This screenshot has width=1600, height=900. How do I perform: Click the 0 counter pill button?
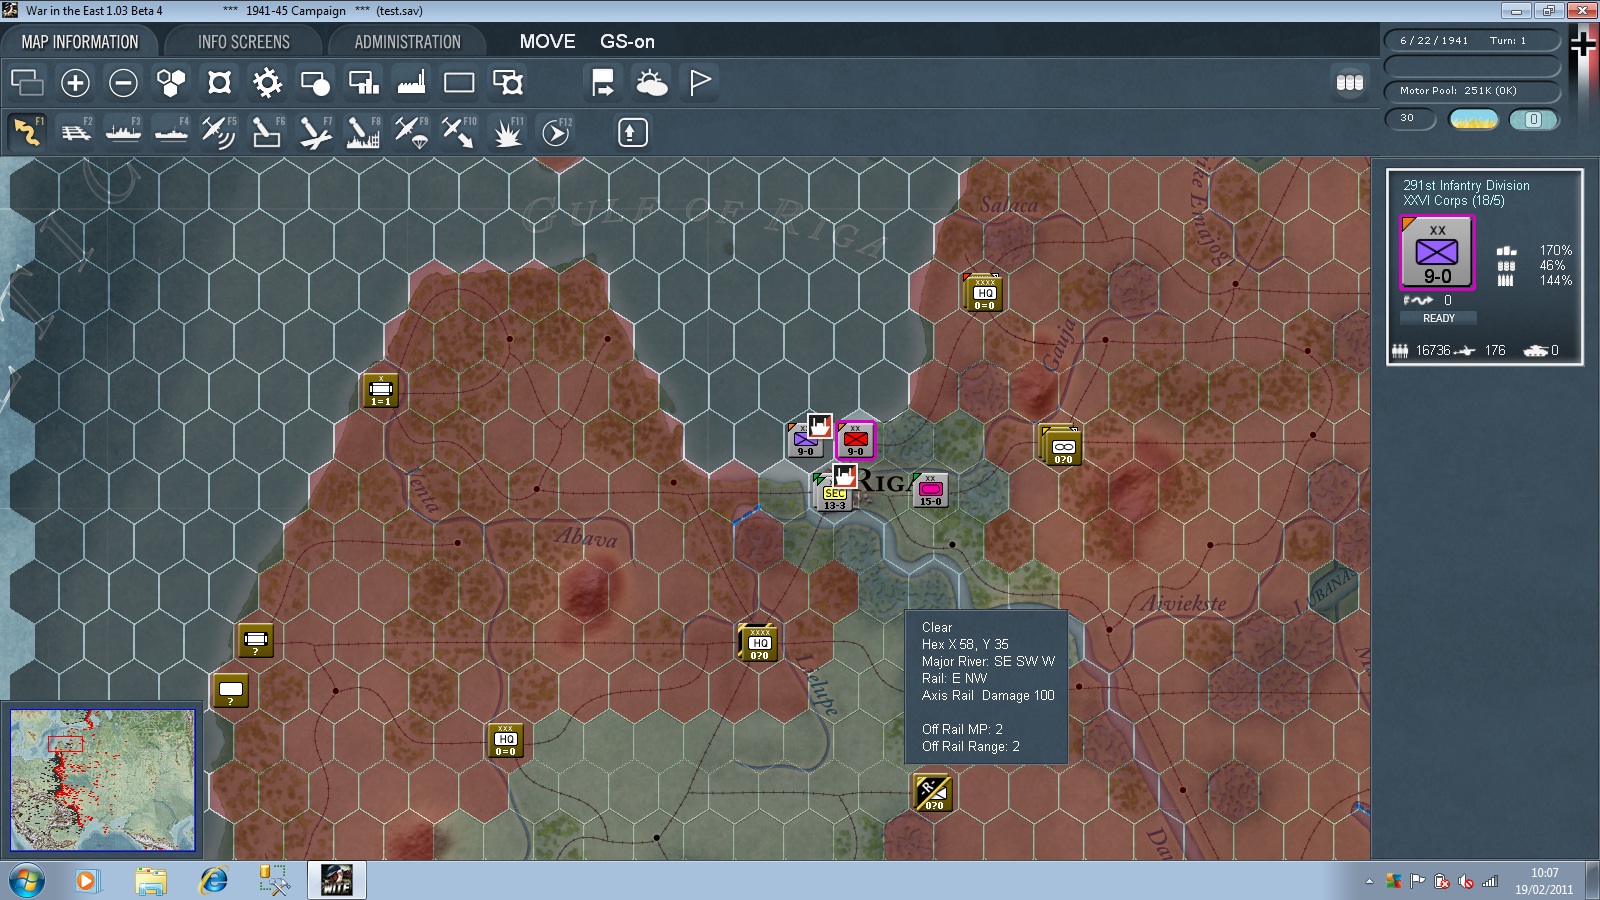pos(1534,120)
